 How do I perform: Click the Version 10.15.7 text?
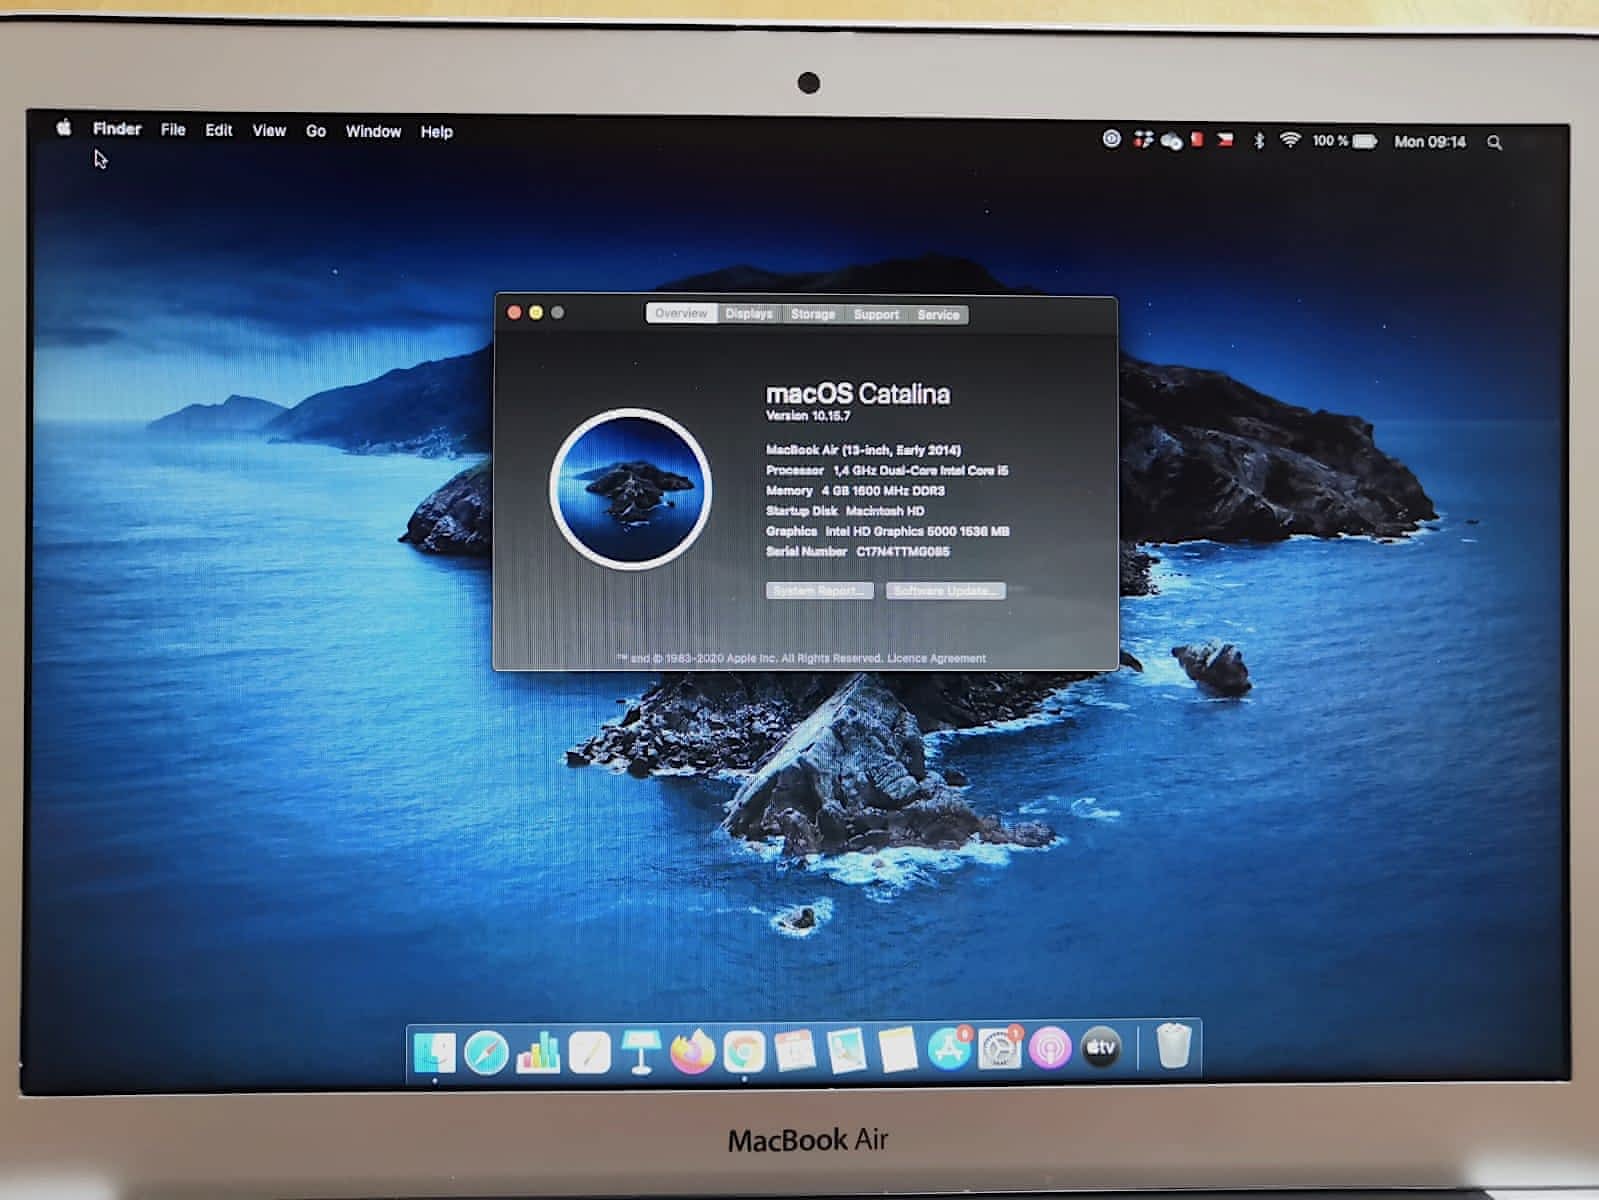pos(808,416)
